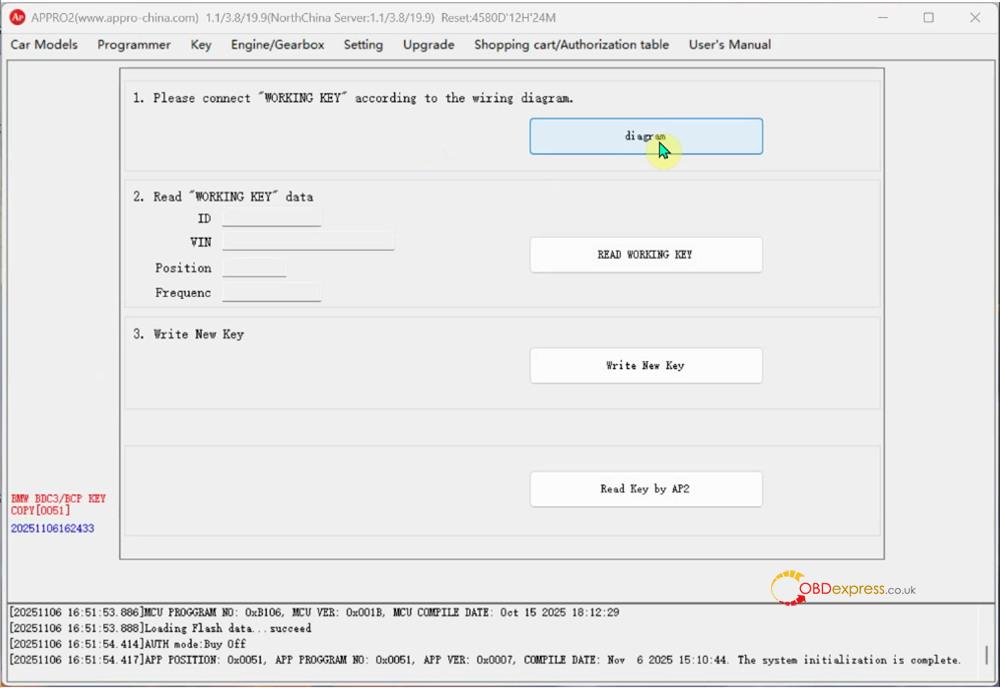Image resolution: width=1000 pixels, height=688 pixels.
Task: Open the Setting menu
Action: click(x=363, y=45)
